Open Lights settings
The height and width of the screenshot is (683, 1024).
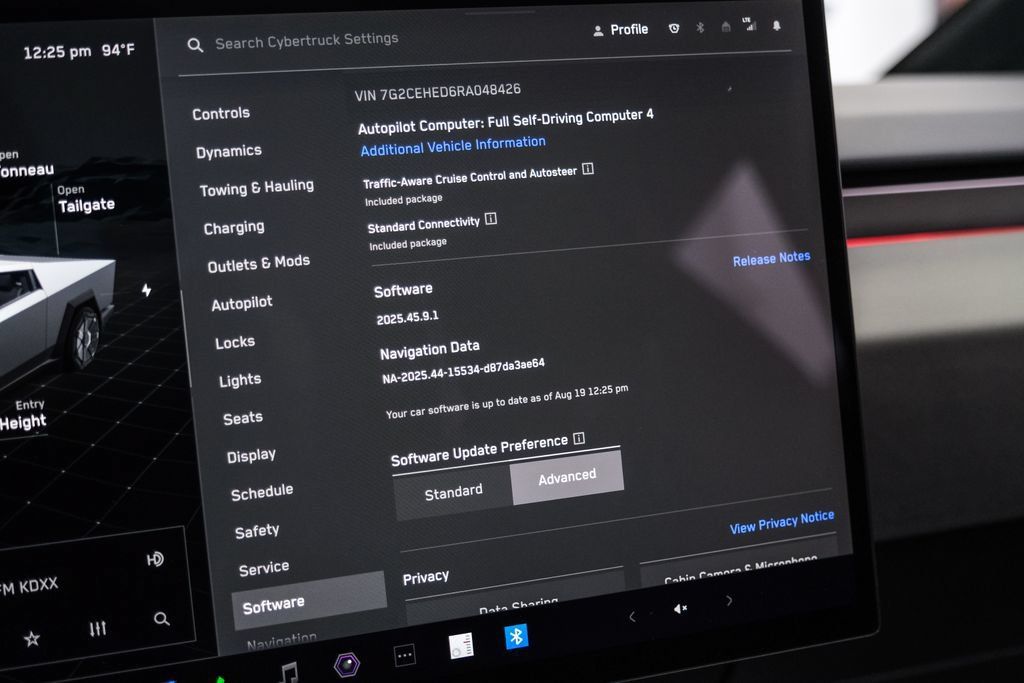click(240, 380)
